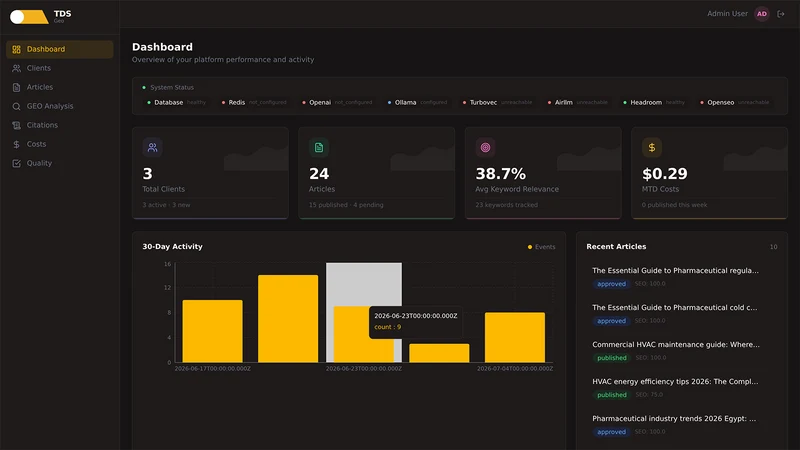Select the Turbovec status indicator
The height and width of the screenshot is (450, 800).
[497, 103]
